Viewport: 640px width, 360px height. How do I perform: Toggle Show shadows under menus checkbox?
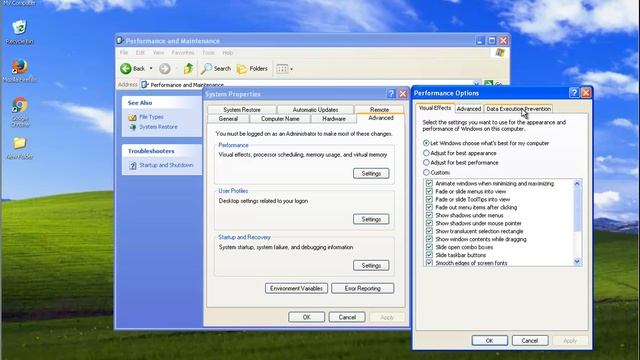[x=429, y=215]
